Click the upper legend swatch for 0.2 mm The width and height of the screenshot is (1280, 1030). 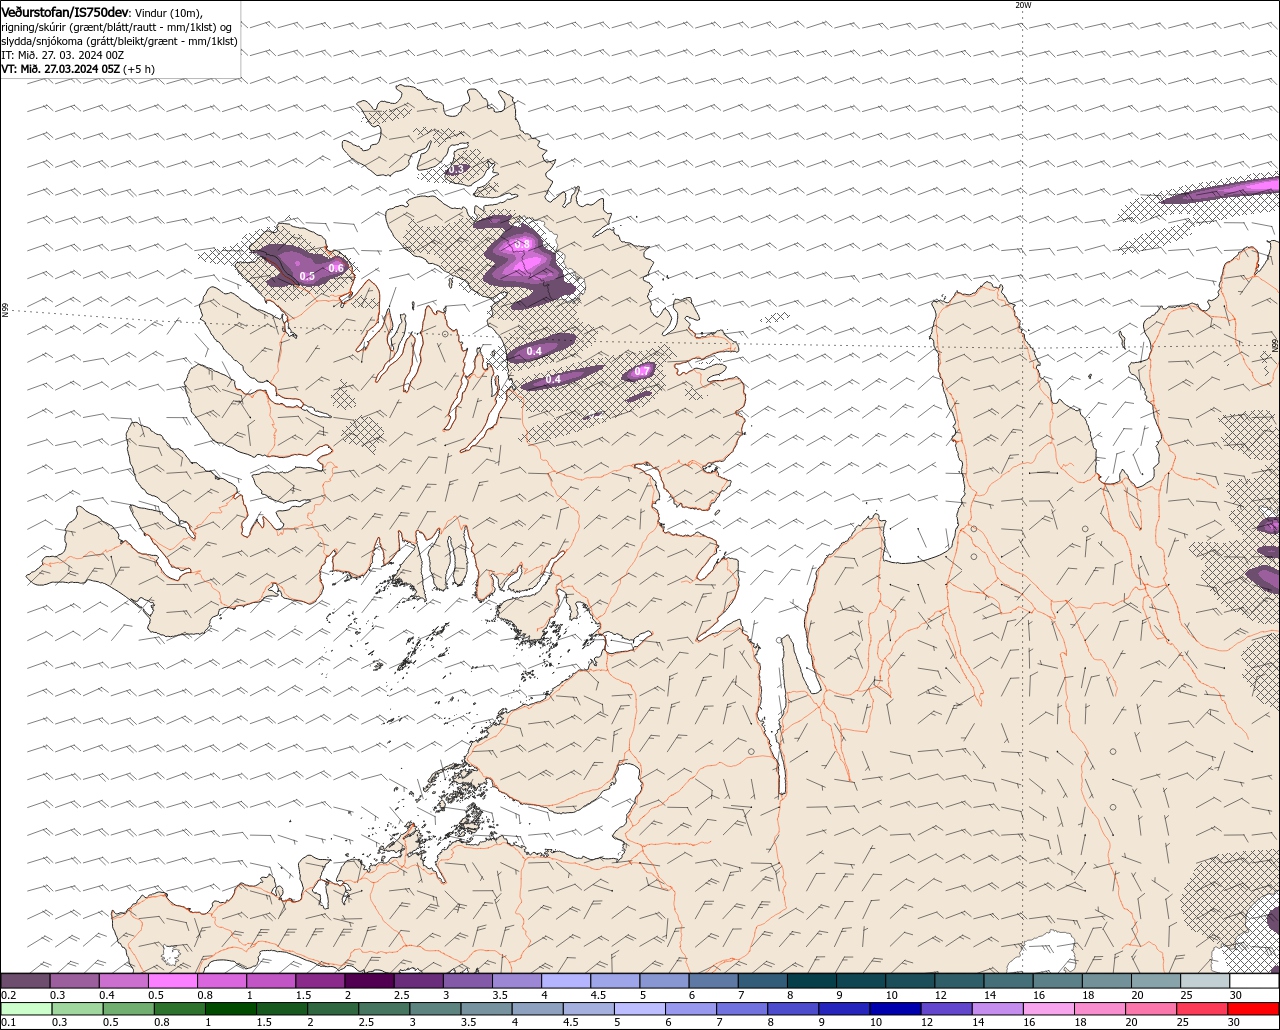[x=25, y=981]
